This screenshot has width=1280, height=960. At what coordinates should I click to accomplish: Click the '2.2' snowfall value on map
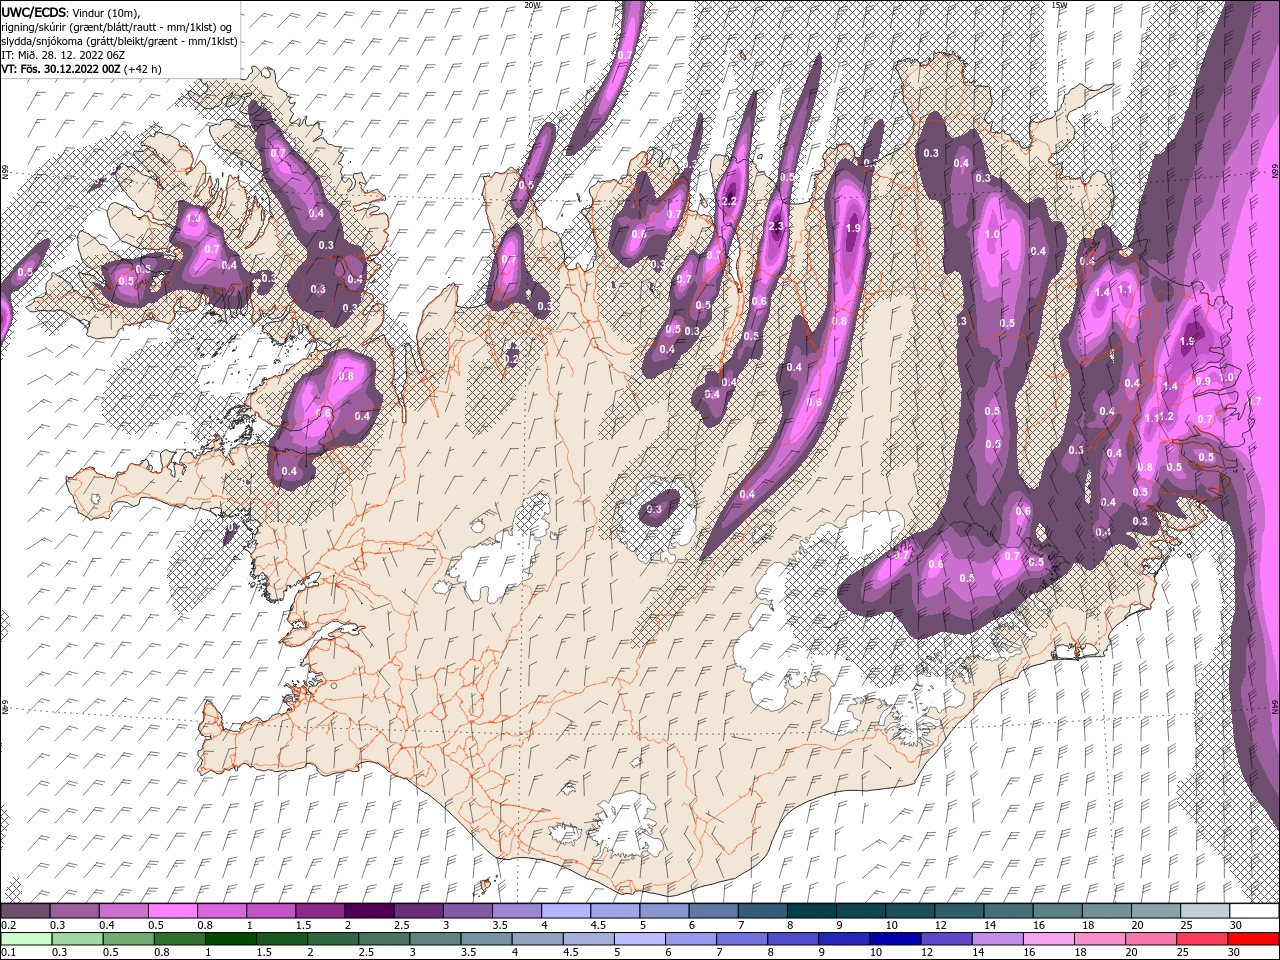coord(729,201)
